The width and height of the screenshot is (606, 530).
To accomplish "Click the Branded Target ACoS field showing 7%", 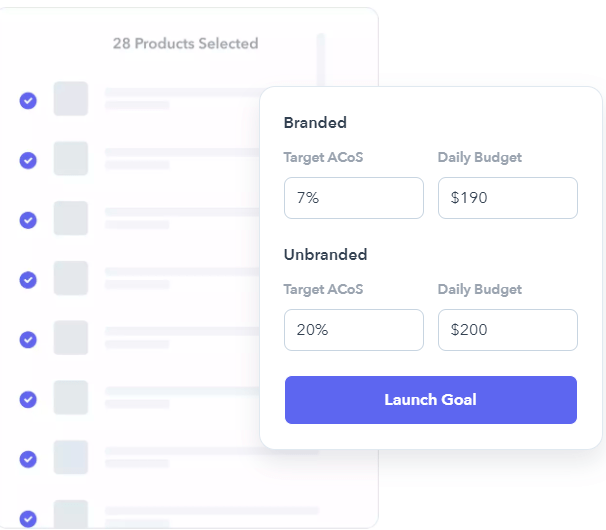I will coord(353,198).
